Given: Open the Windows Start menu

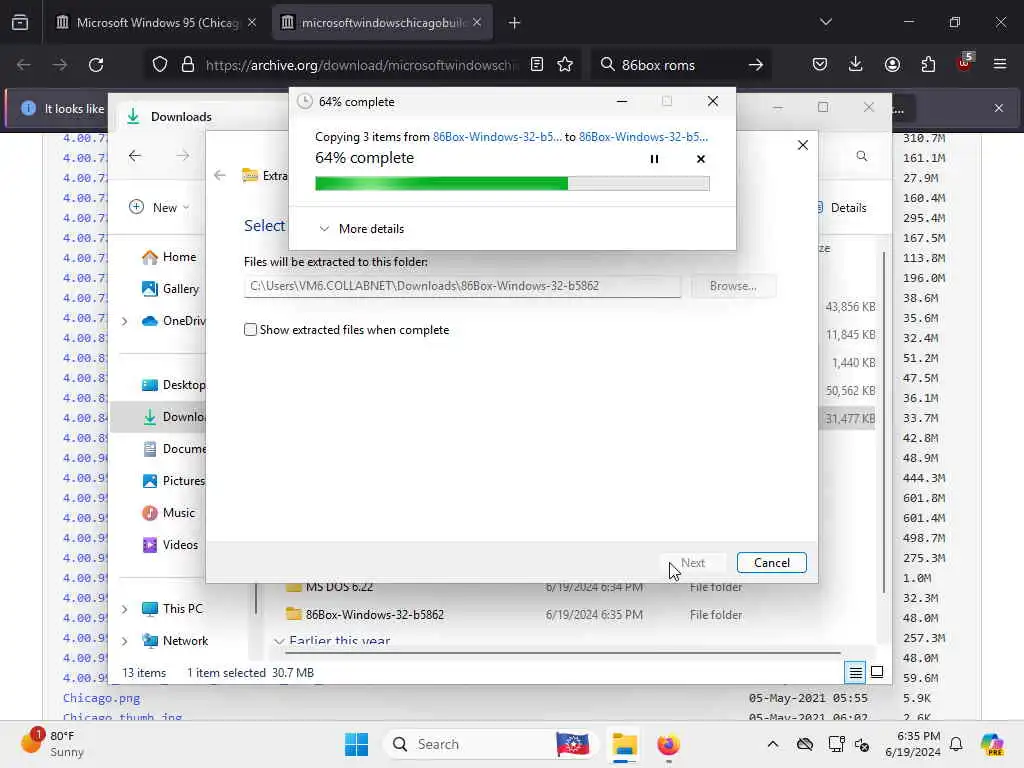Looking at the screenshot, I should click(x=356, y=744).
